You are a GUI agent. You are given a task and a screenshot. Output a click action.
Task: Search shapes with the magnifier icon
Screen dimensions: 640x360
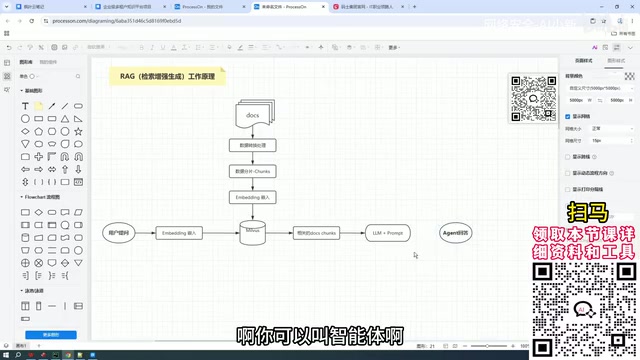78,76
